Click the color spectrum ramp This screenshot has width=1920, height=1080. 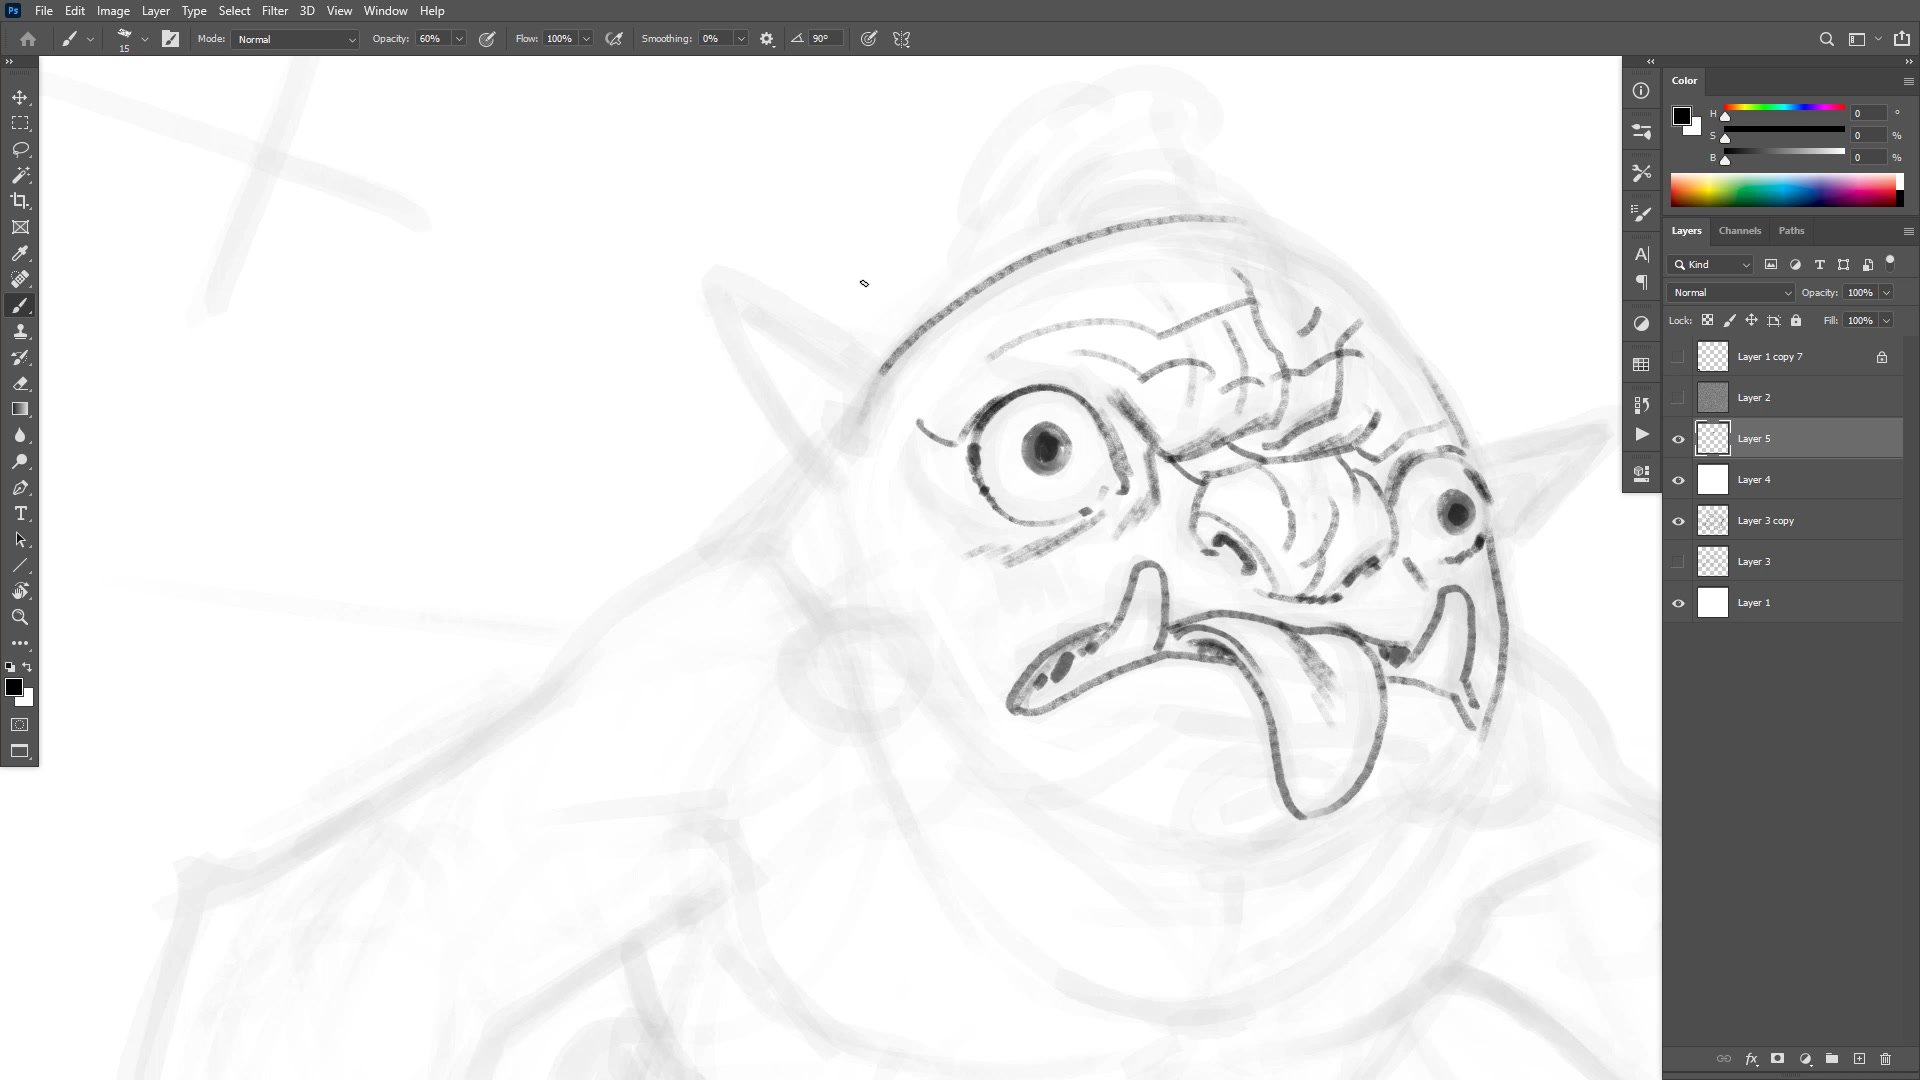pyautogui.click(x=1785, y=190)
